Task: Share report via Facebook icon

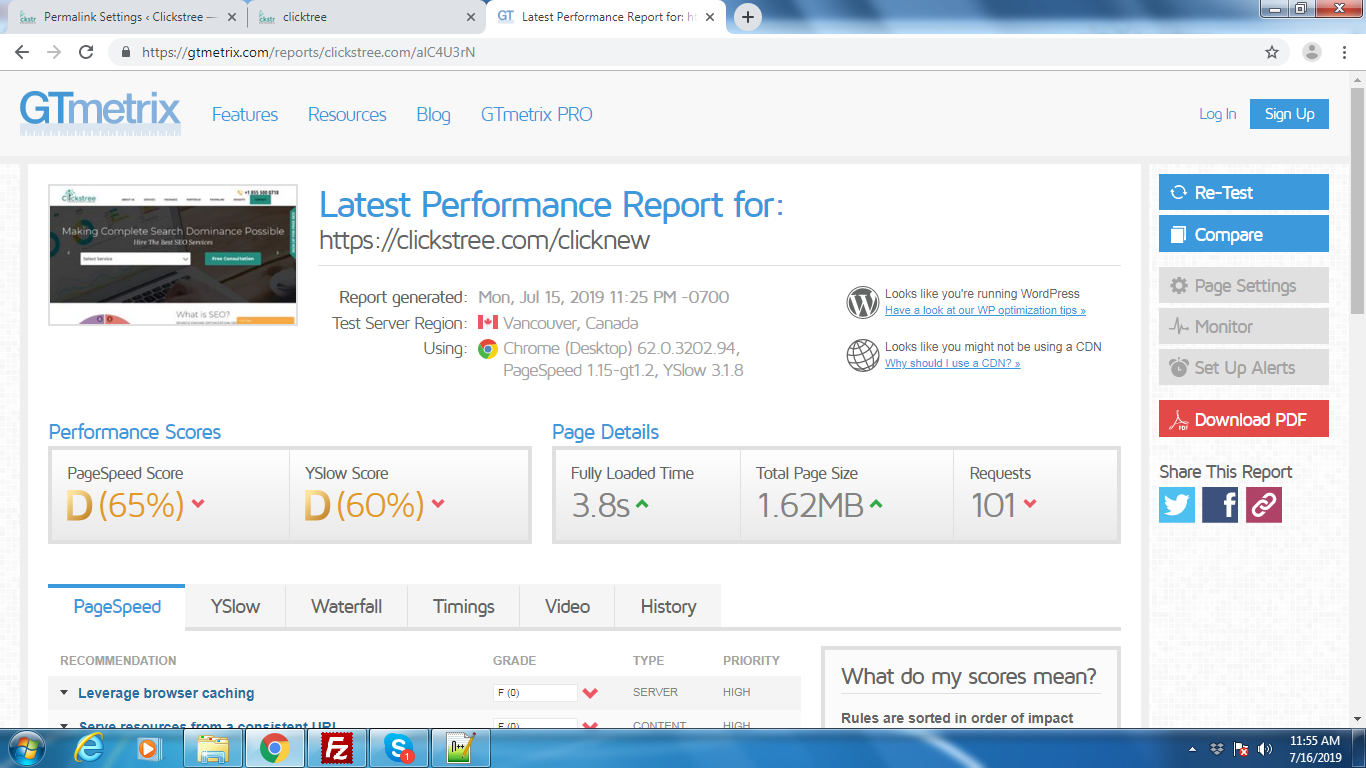Action: 1220,505
